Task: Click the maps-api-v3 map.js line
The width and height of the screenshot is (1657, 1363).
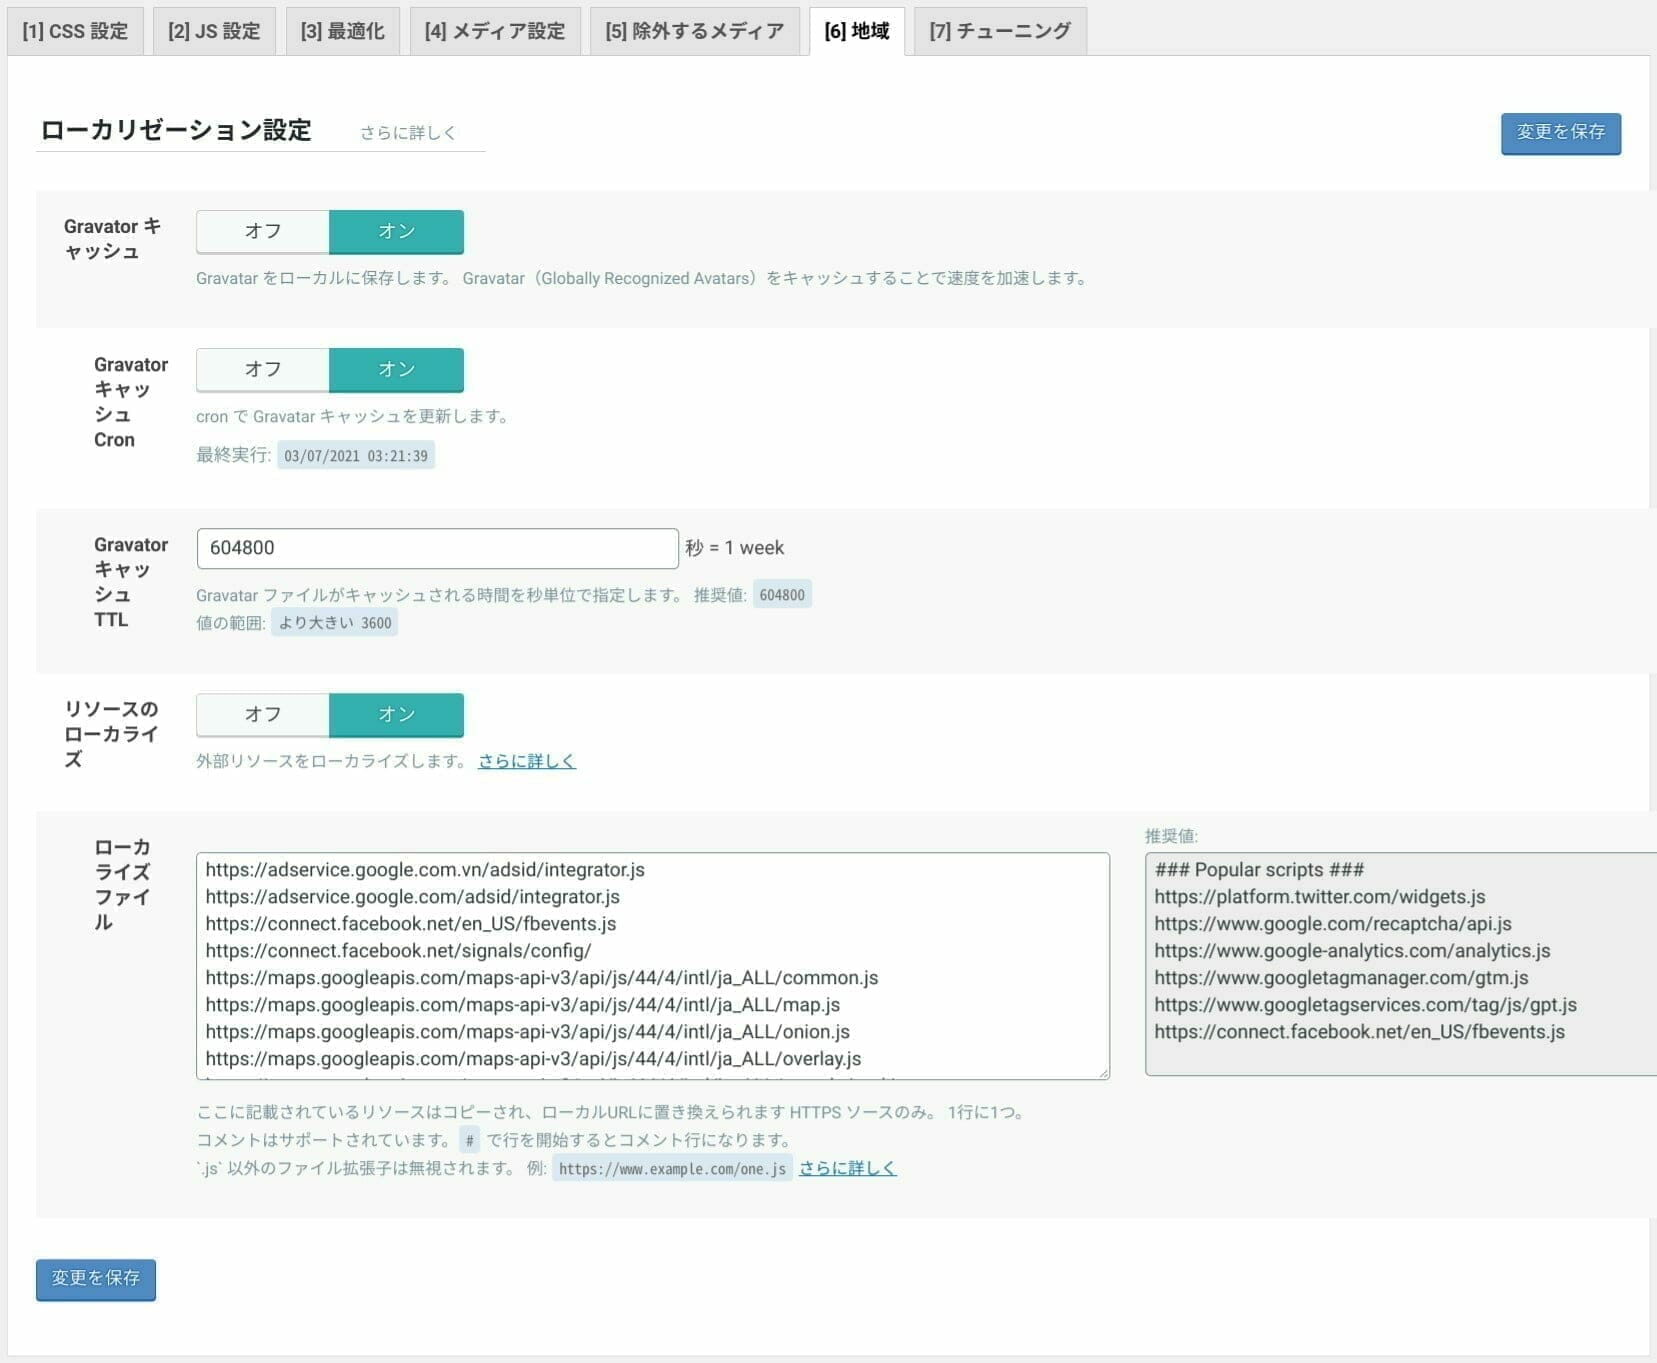Action: [x=523, y=1005]
